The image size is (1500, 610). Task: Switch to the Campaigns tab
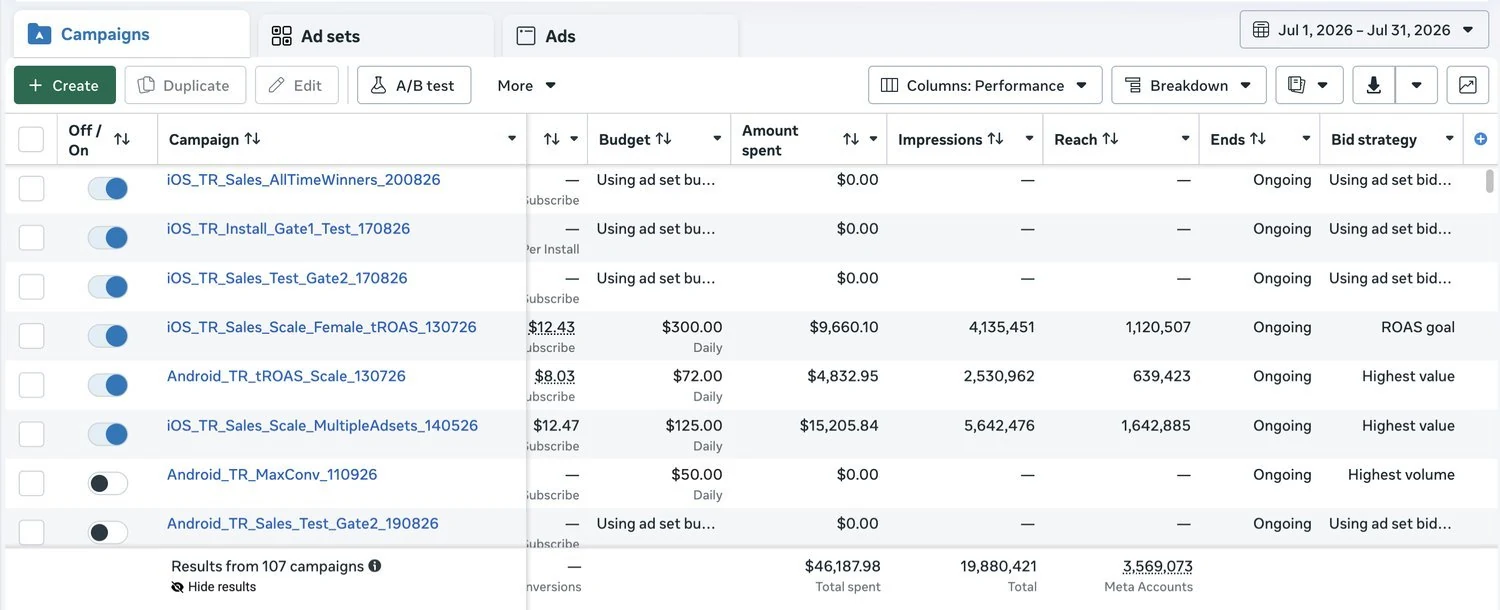[x=131, y=34]
